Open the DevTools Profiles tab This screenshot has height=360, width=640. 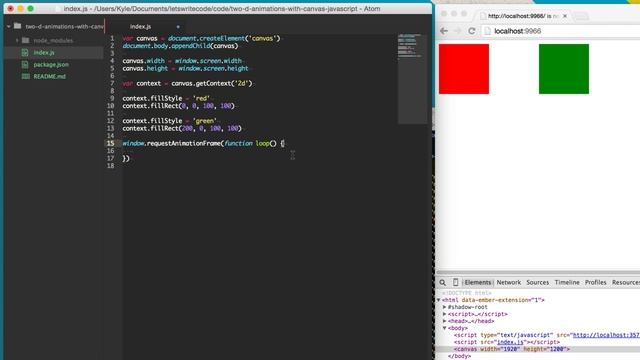(596, 282)
